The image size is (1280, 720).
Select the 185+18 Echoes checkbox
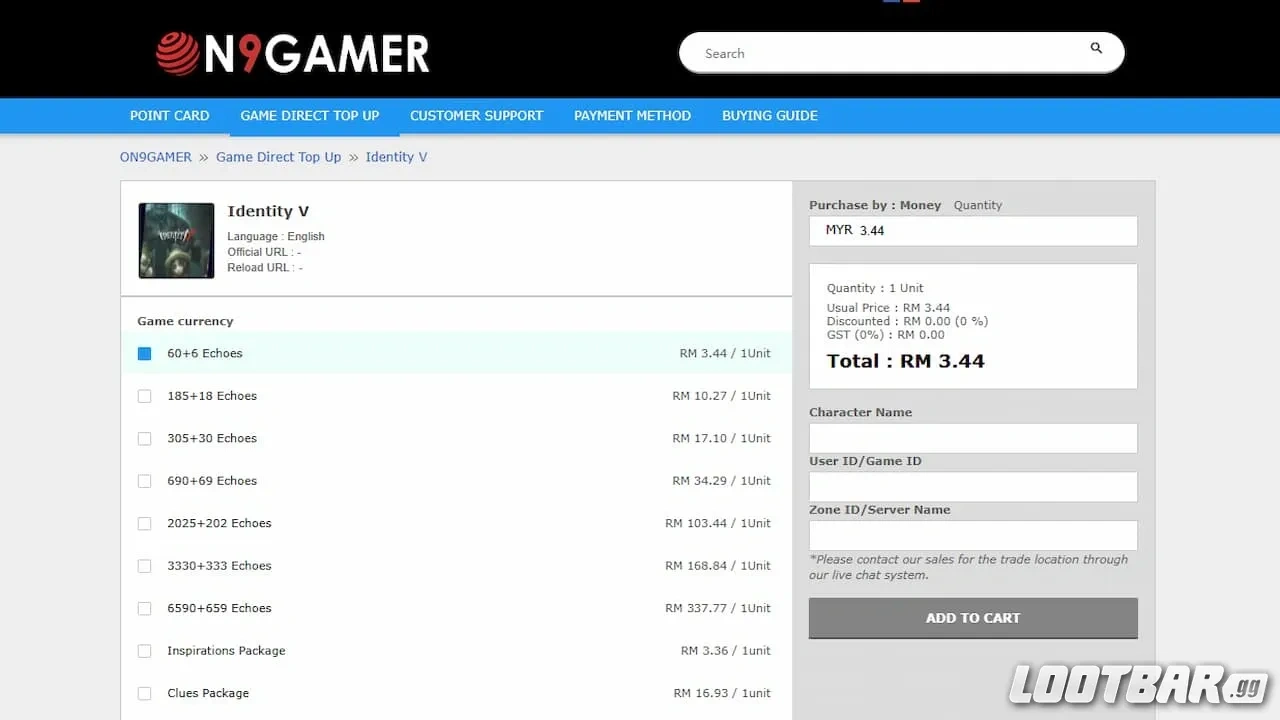point(145,396)
